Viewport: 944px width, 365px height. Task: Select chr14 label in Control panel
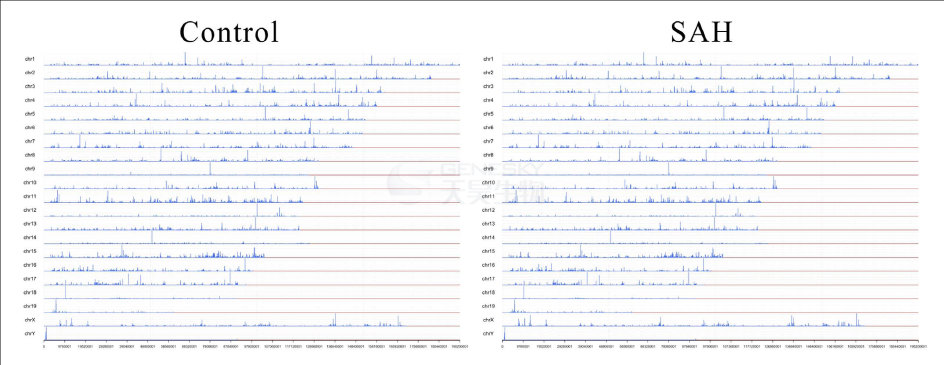31,237
